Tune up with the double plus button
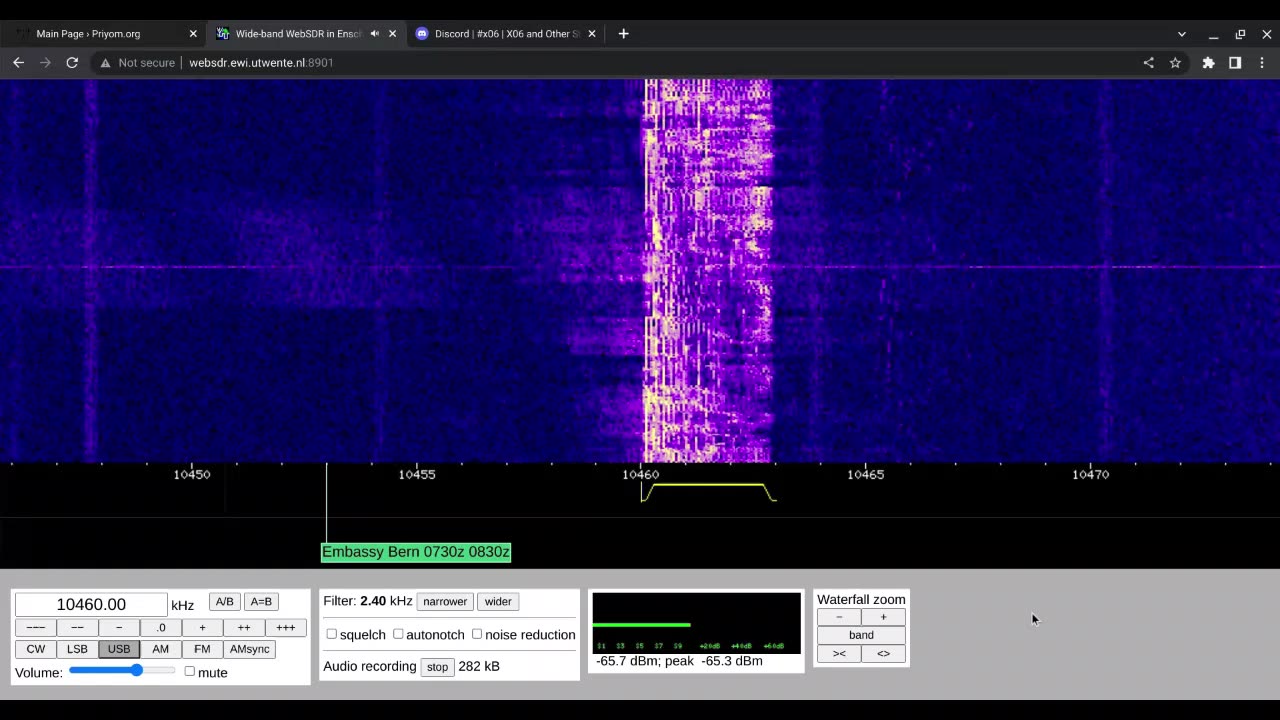Image resolution: width=1280 pixels, height=720 pixels. [244, 627]
